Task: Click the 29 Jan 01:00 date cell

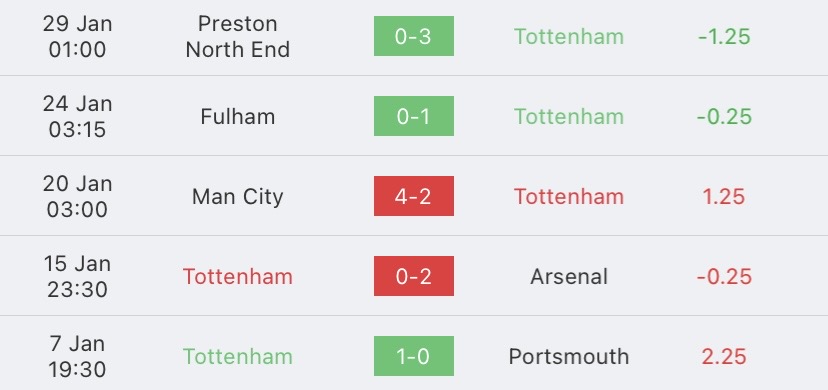Action: click(x=78, y=36)
